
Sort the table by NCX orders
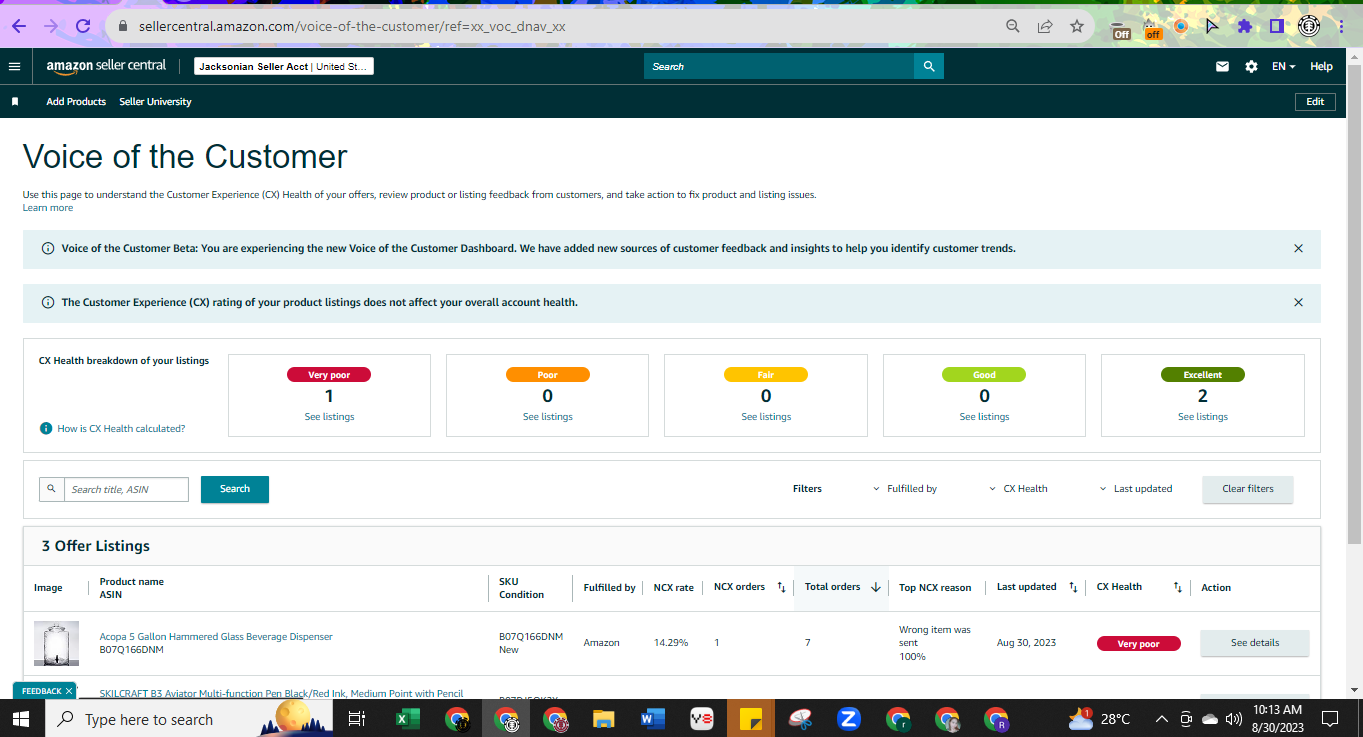781,587
